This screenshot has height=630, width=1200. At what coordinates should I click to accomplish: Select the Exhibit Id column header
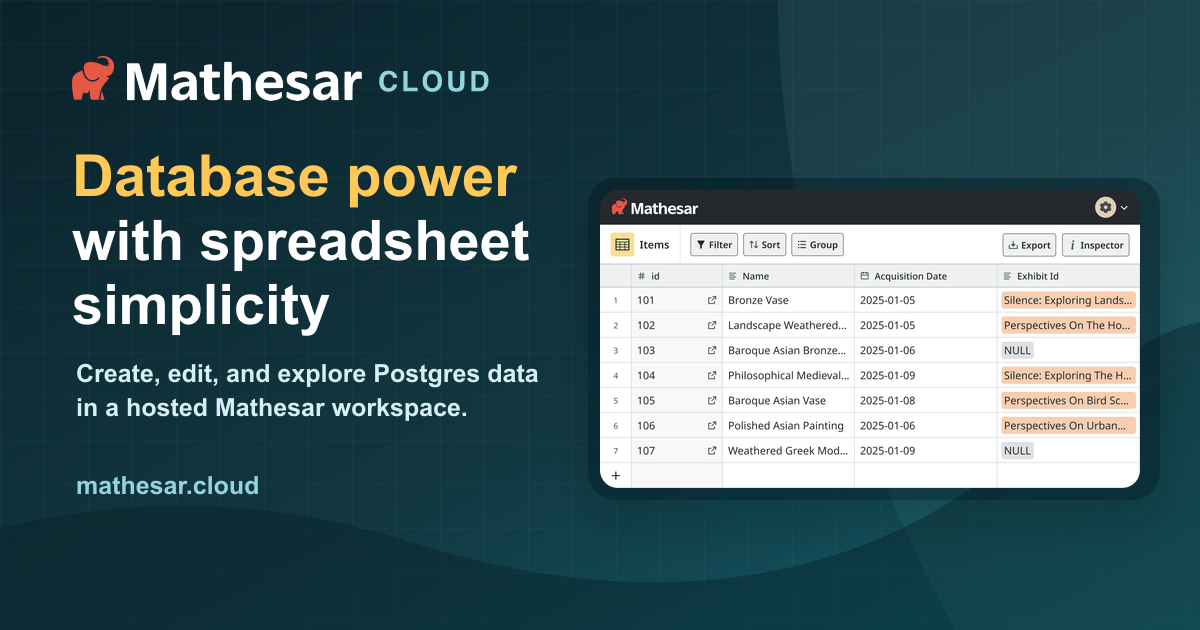pos(1068,276)
